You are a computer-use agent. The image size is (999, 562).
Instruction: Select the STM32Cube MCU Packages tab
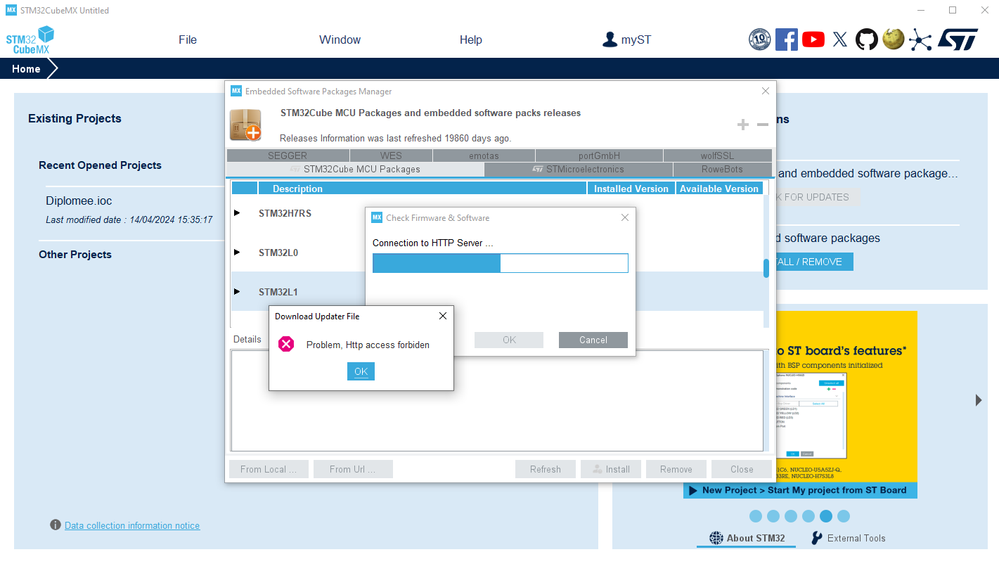point(356,169)
